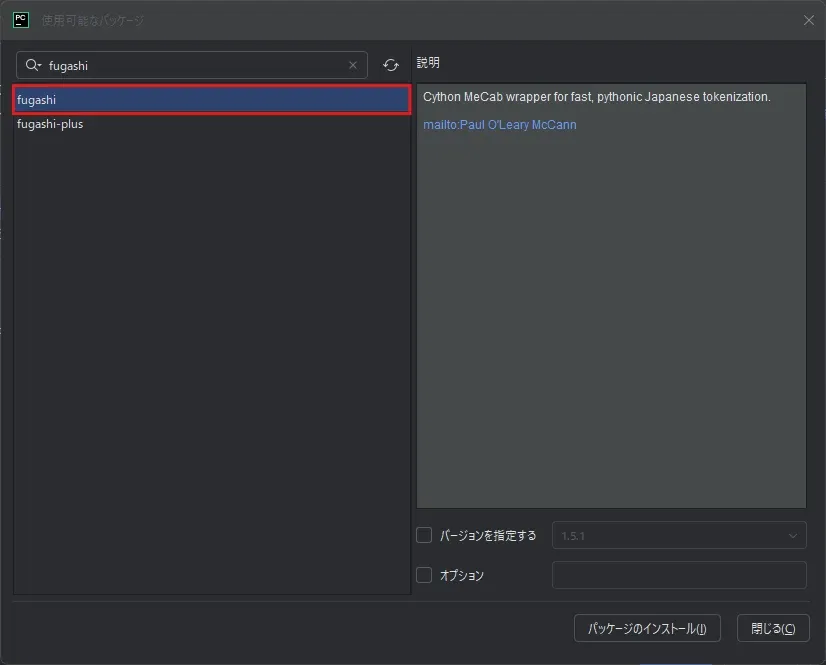Close the dialog with the X button

click(809, 20)
